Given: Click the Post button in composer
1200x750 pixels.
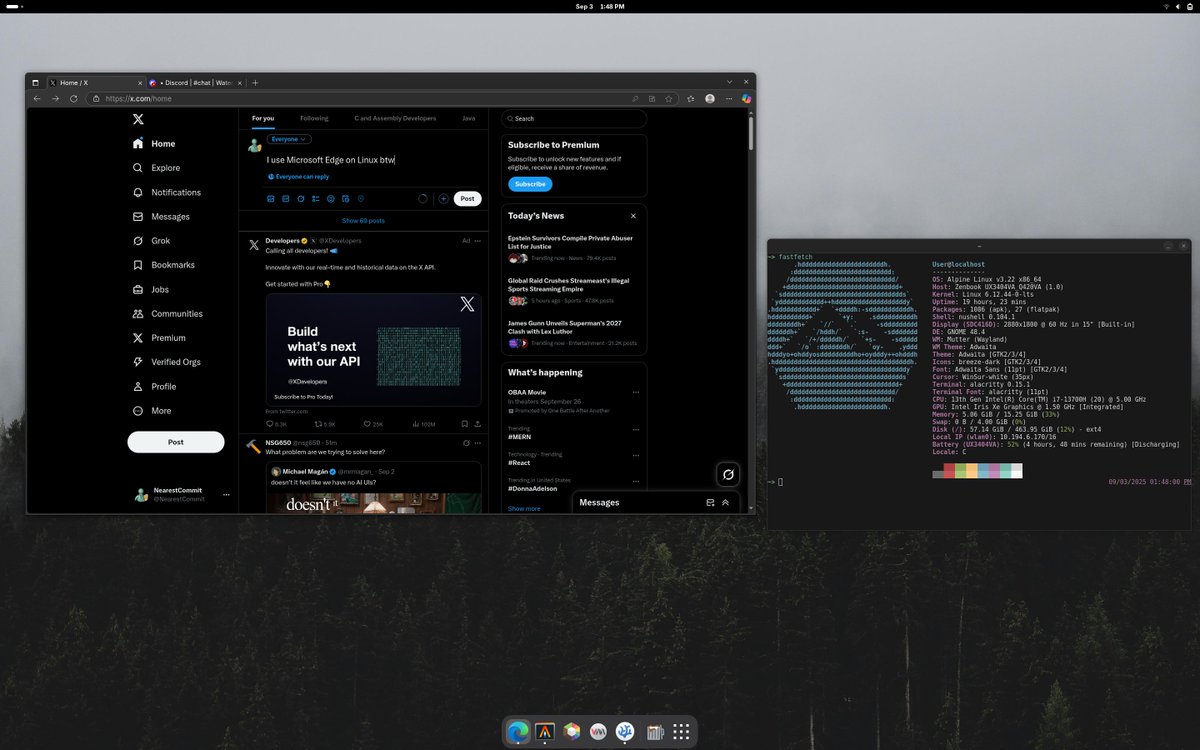Looking at the screenshot, I should (467, 199).
